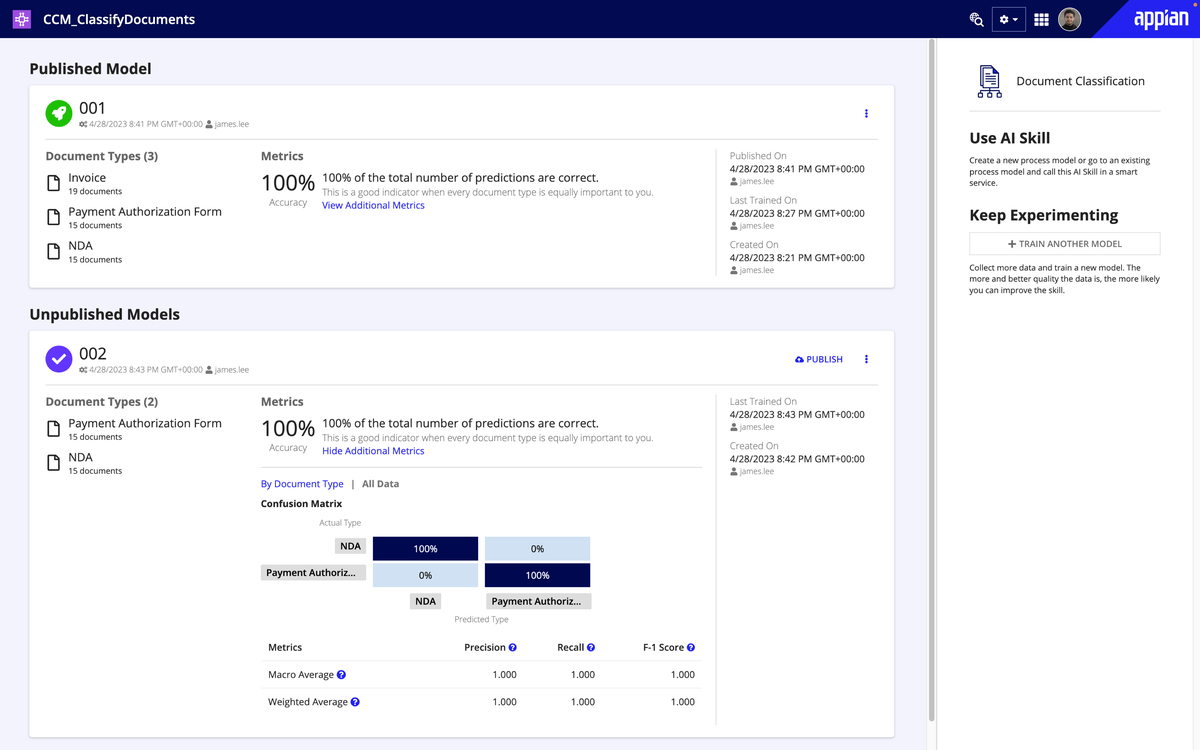The image size is (1200, 750).
Task: Open the apps grid navigation icon
Action: tap(1041, 19)
